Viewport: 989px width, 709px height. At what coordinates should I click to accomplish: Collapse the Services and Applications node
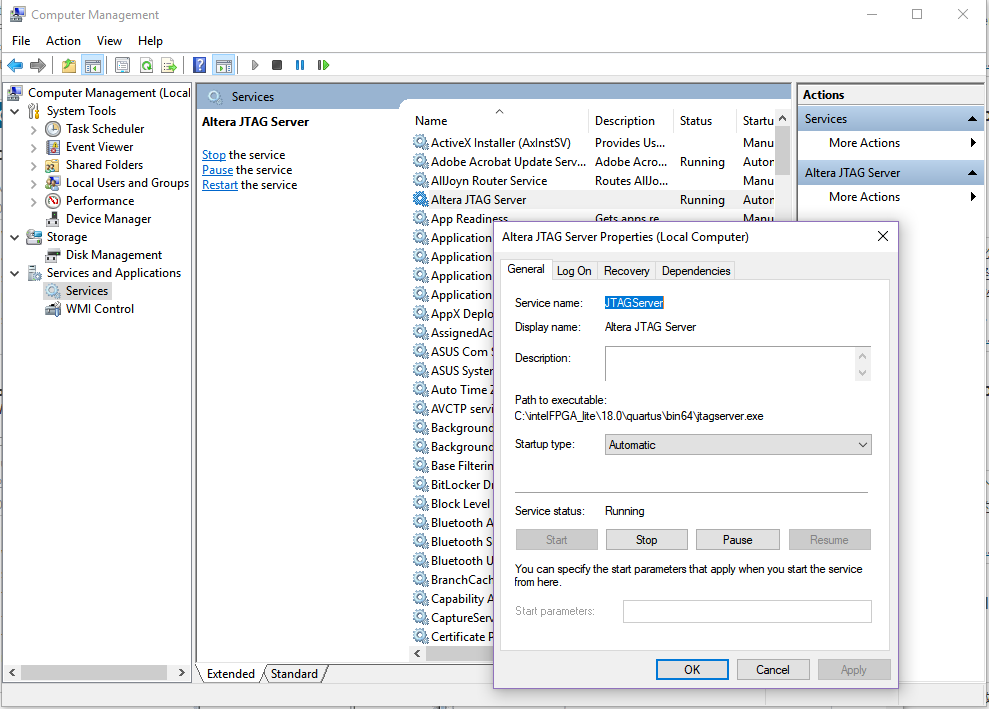pyautogui.click(x=15, y=274)
